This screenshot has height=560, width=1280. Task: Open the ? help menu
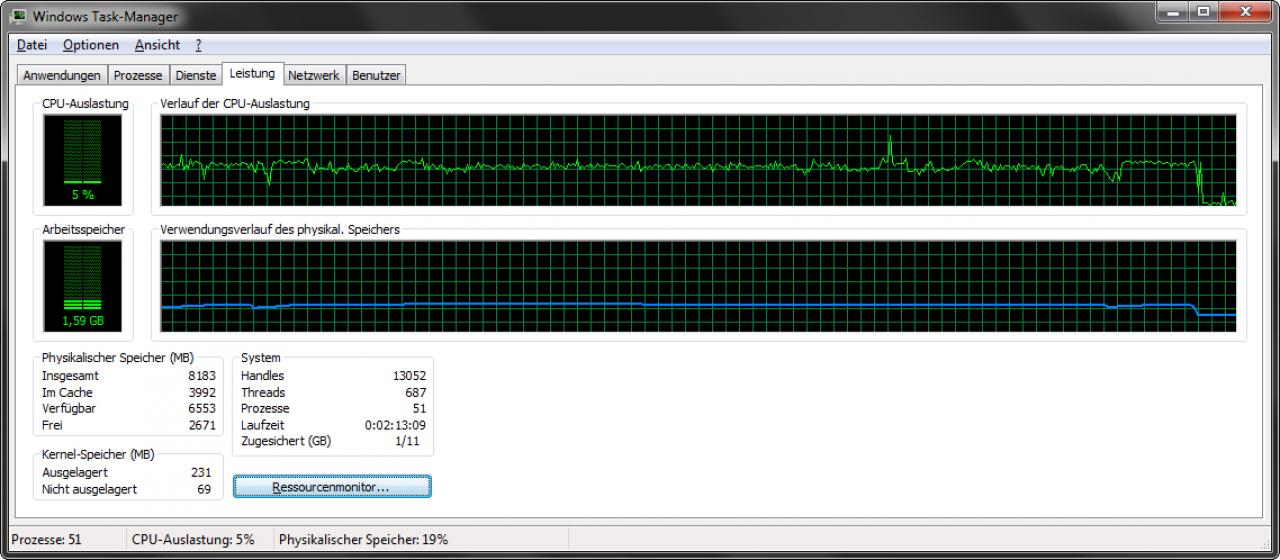[x=198, y=45]
